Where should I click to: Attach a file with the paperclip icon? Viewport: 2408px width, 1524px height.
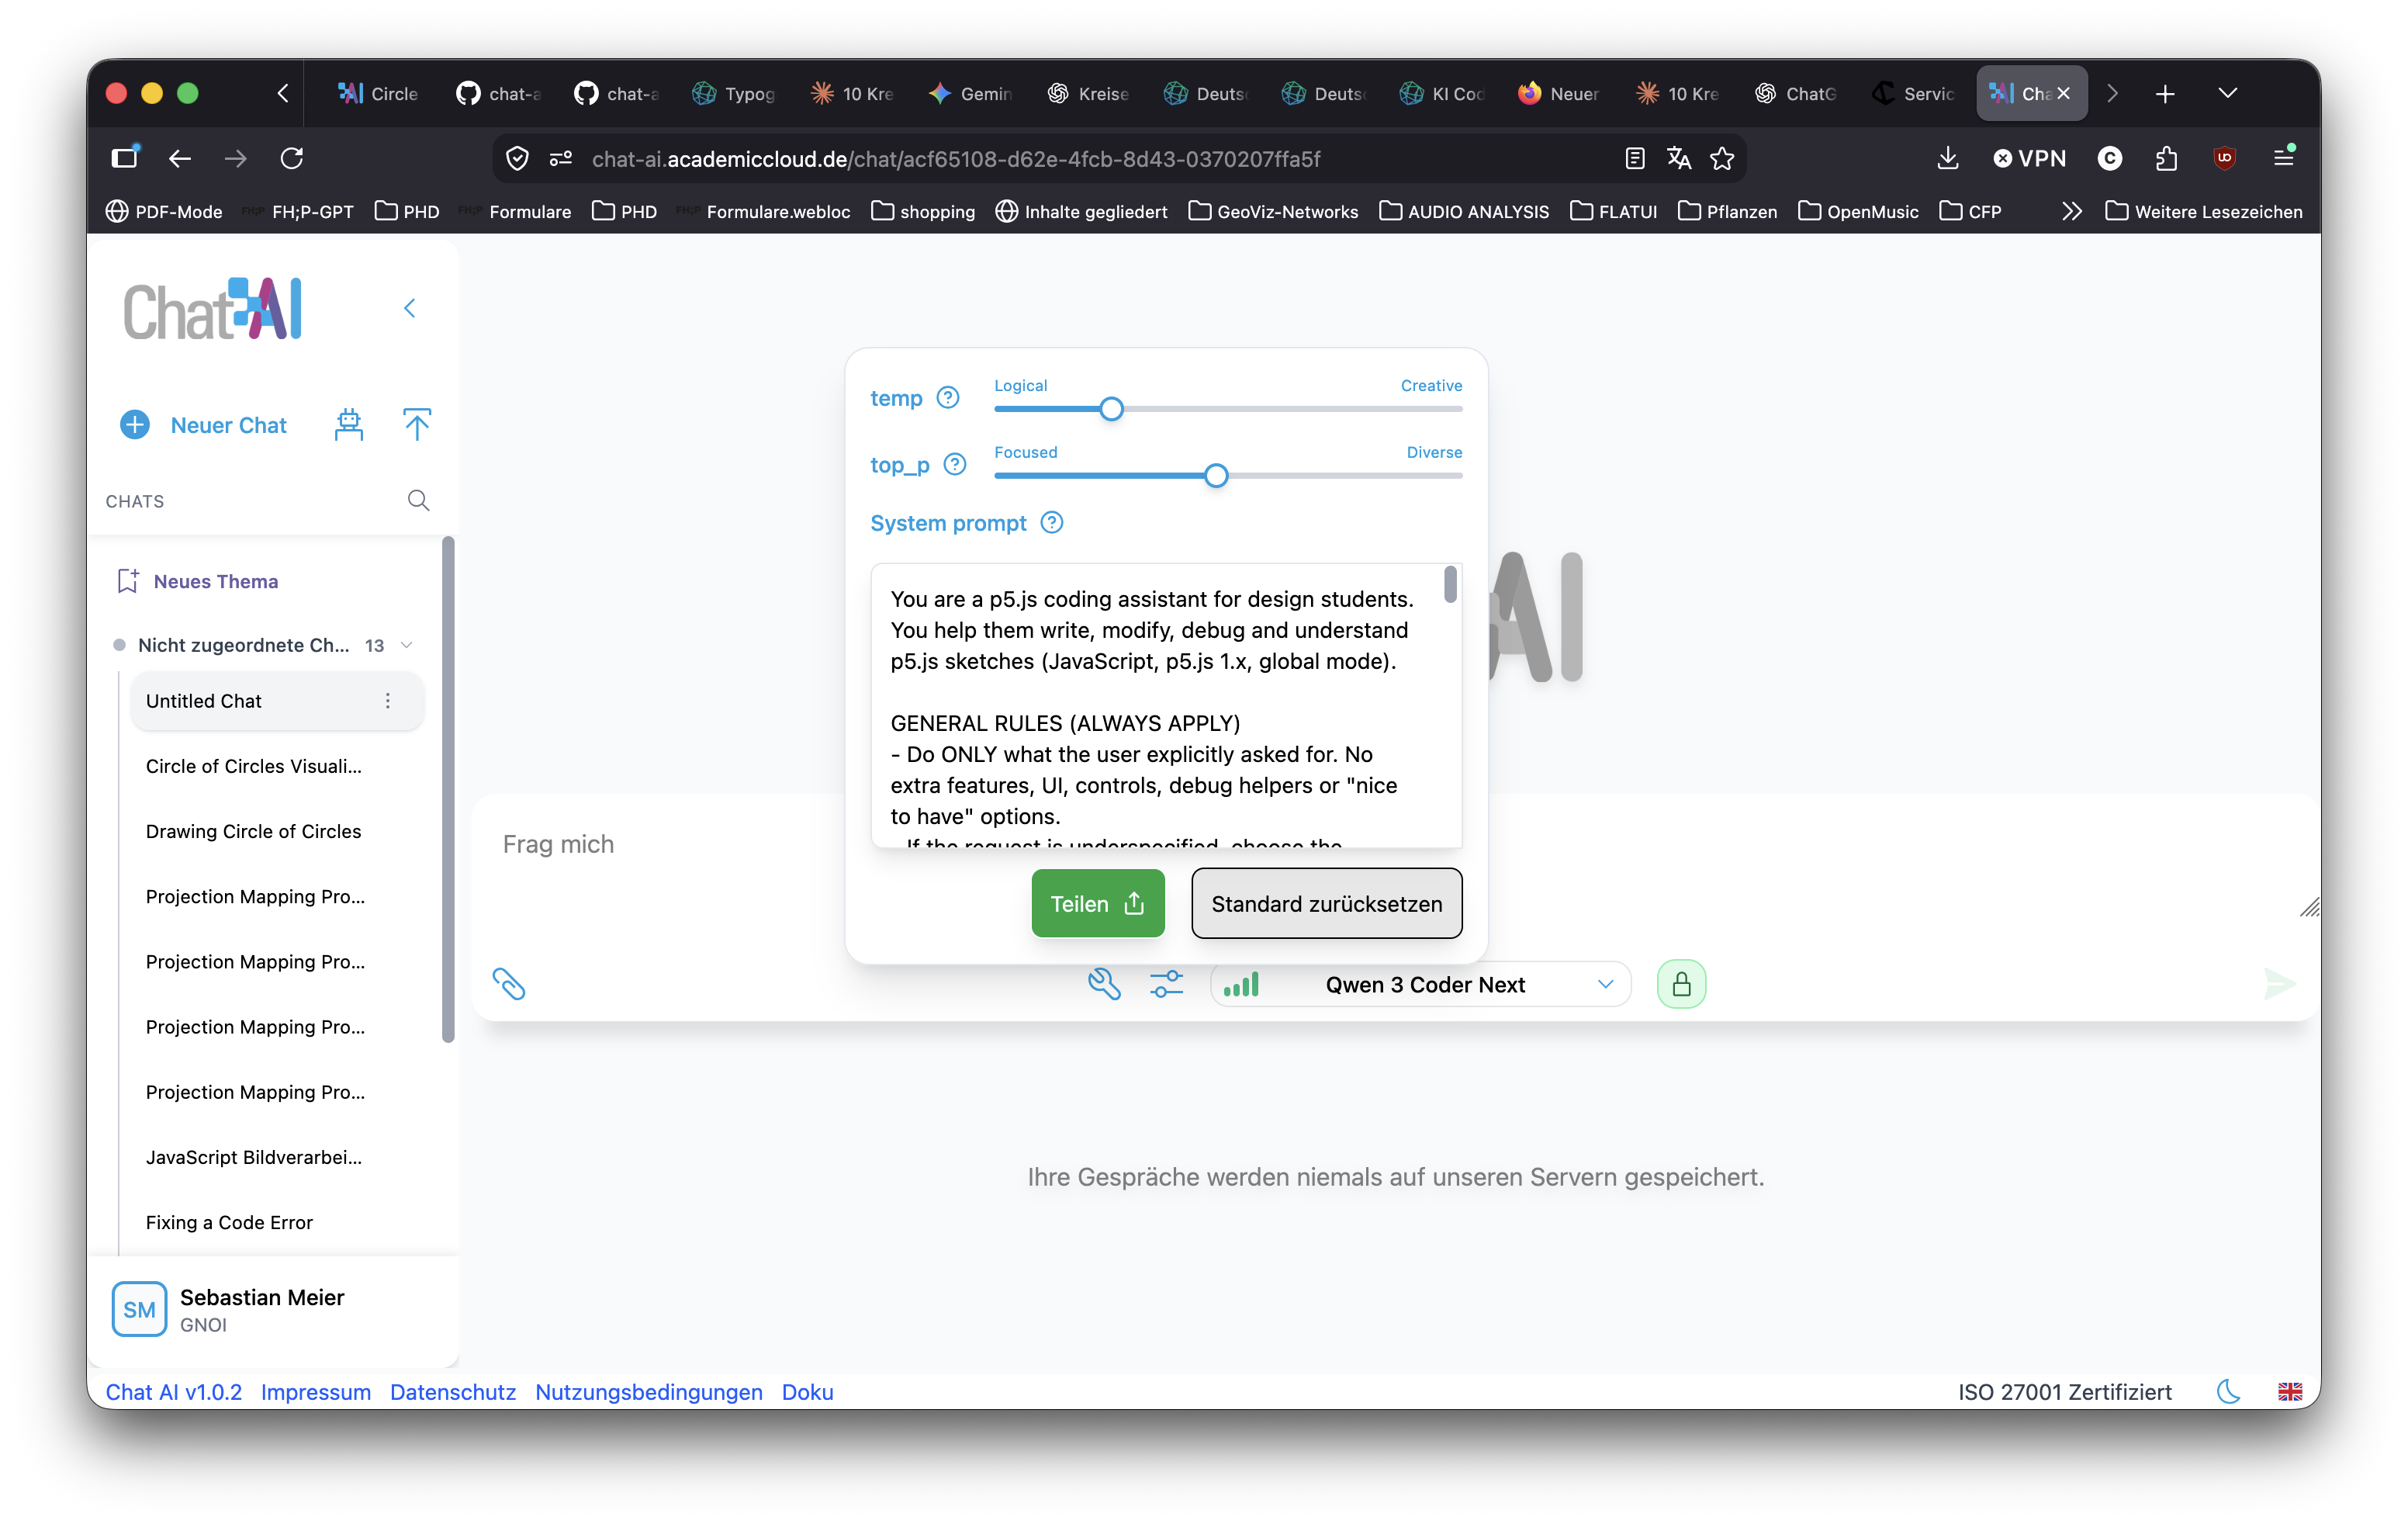(x=509, y=984)
